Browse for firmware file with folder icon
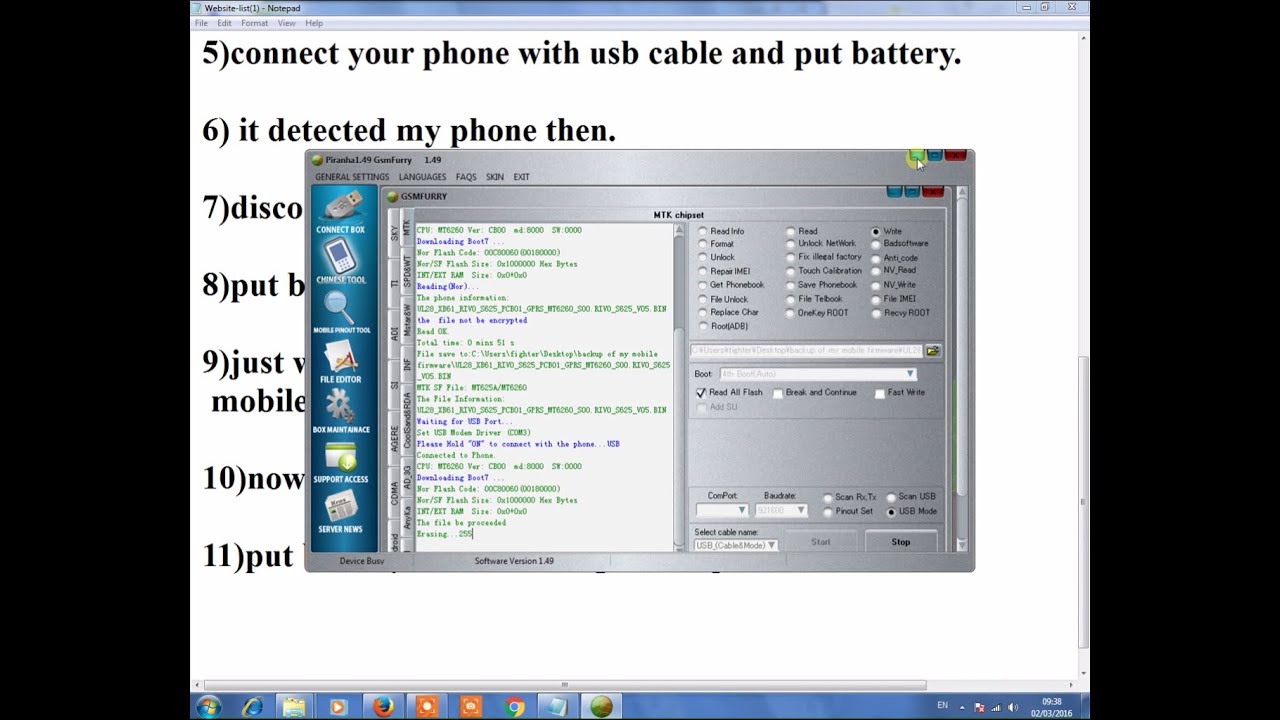 click(x=932, y=351)
